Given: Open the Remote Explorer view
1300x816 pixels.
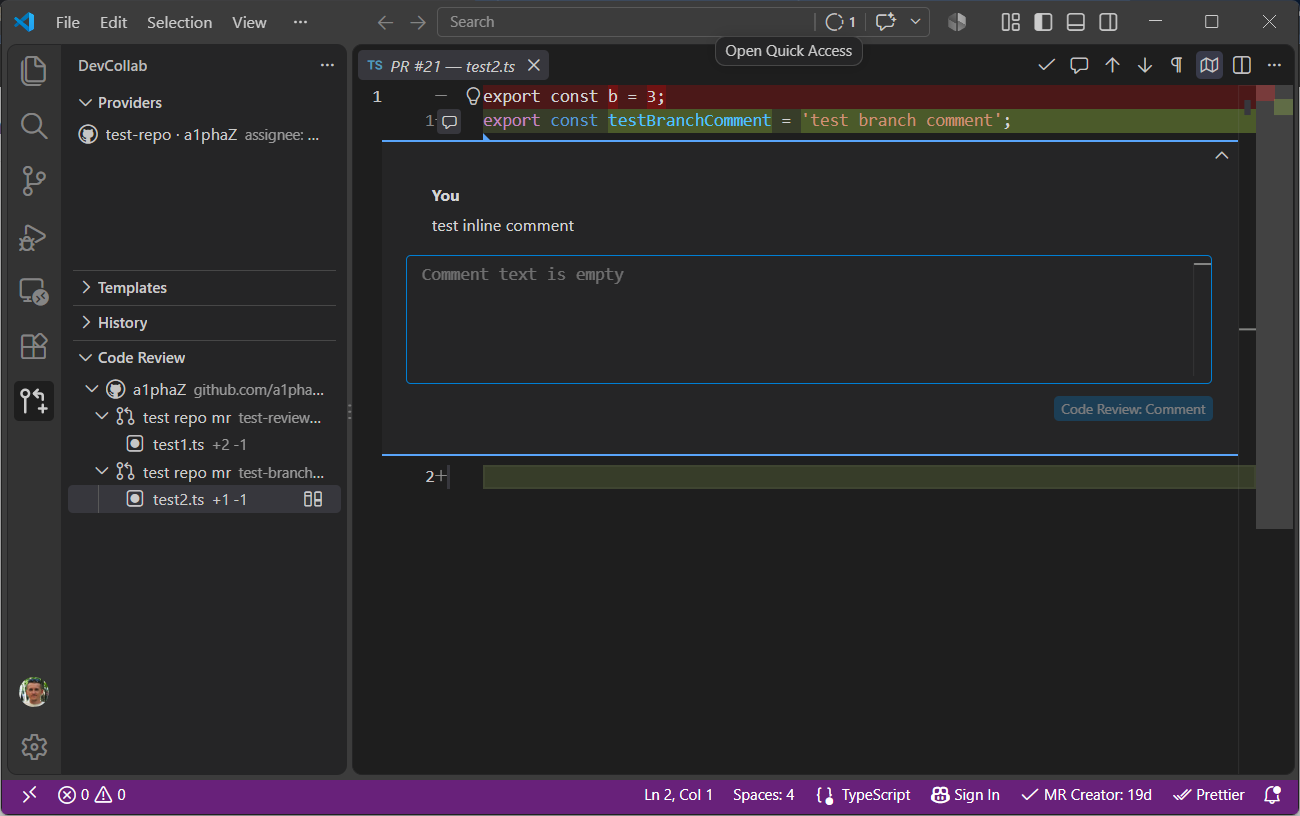Looking at the screenshot, I should pos(34,291).
